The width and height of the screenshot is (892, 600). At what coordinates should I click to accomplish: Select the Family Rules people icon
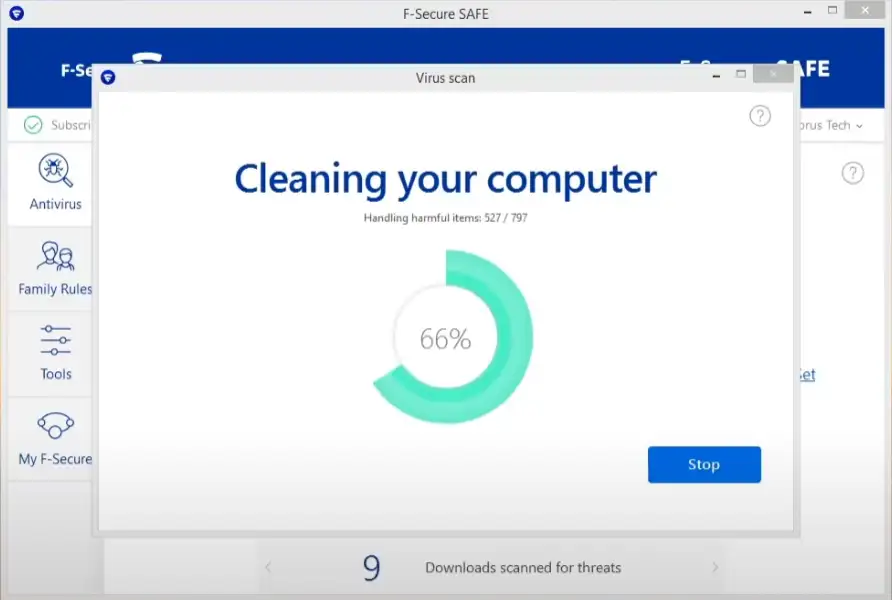click(x=55, y=257)
